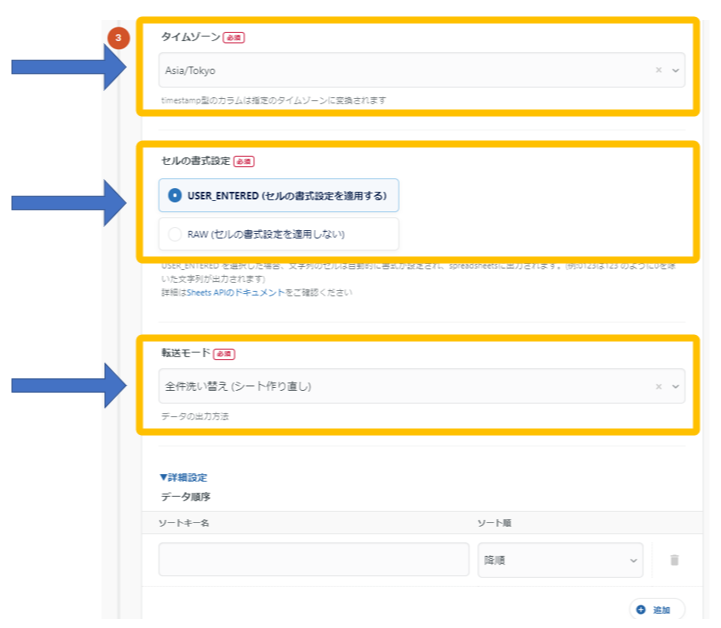This screenshot has width=721, height=628.
Task: Expand the 転送モード dropdown chevron
Action: click(x=675, y=386)
